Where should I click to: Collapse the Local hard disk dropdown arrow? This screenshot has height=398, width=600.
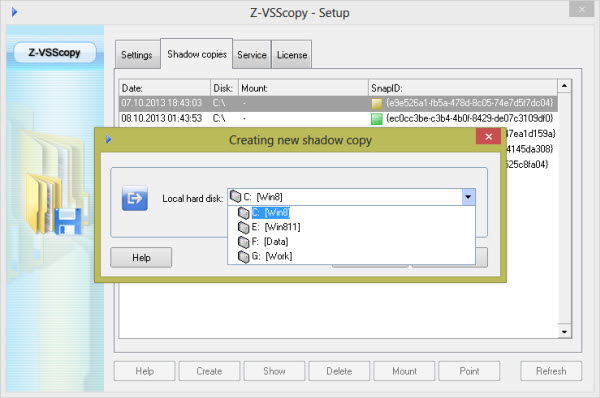(468, 197)
